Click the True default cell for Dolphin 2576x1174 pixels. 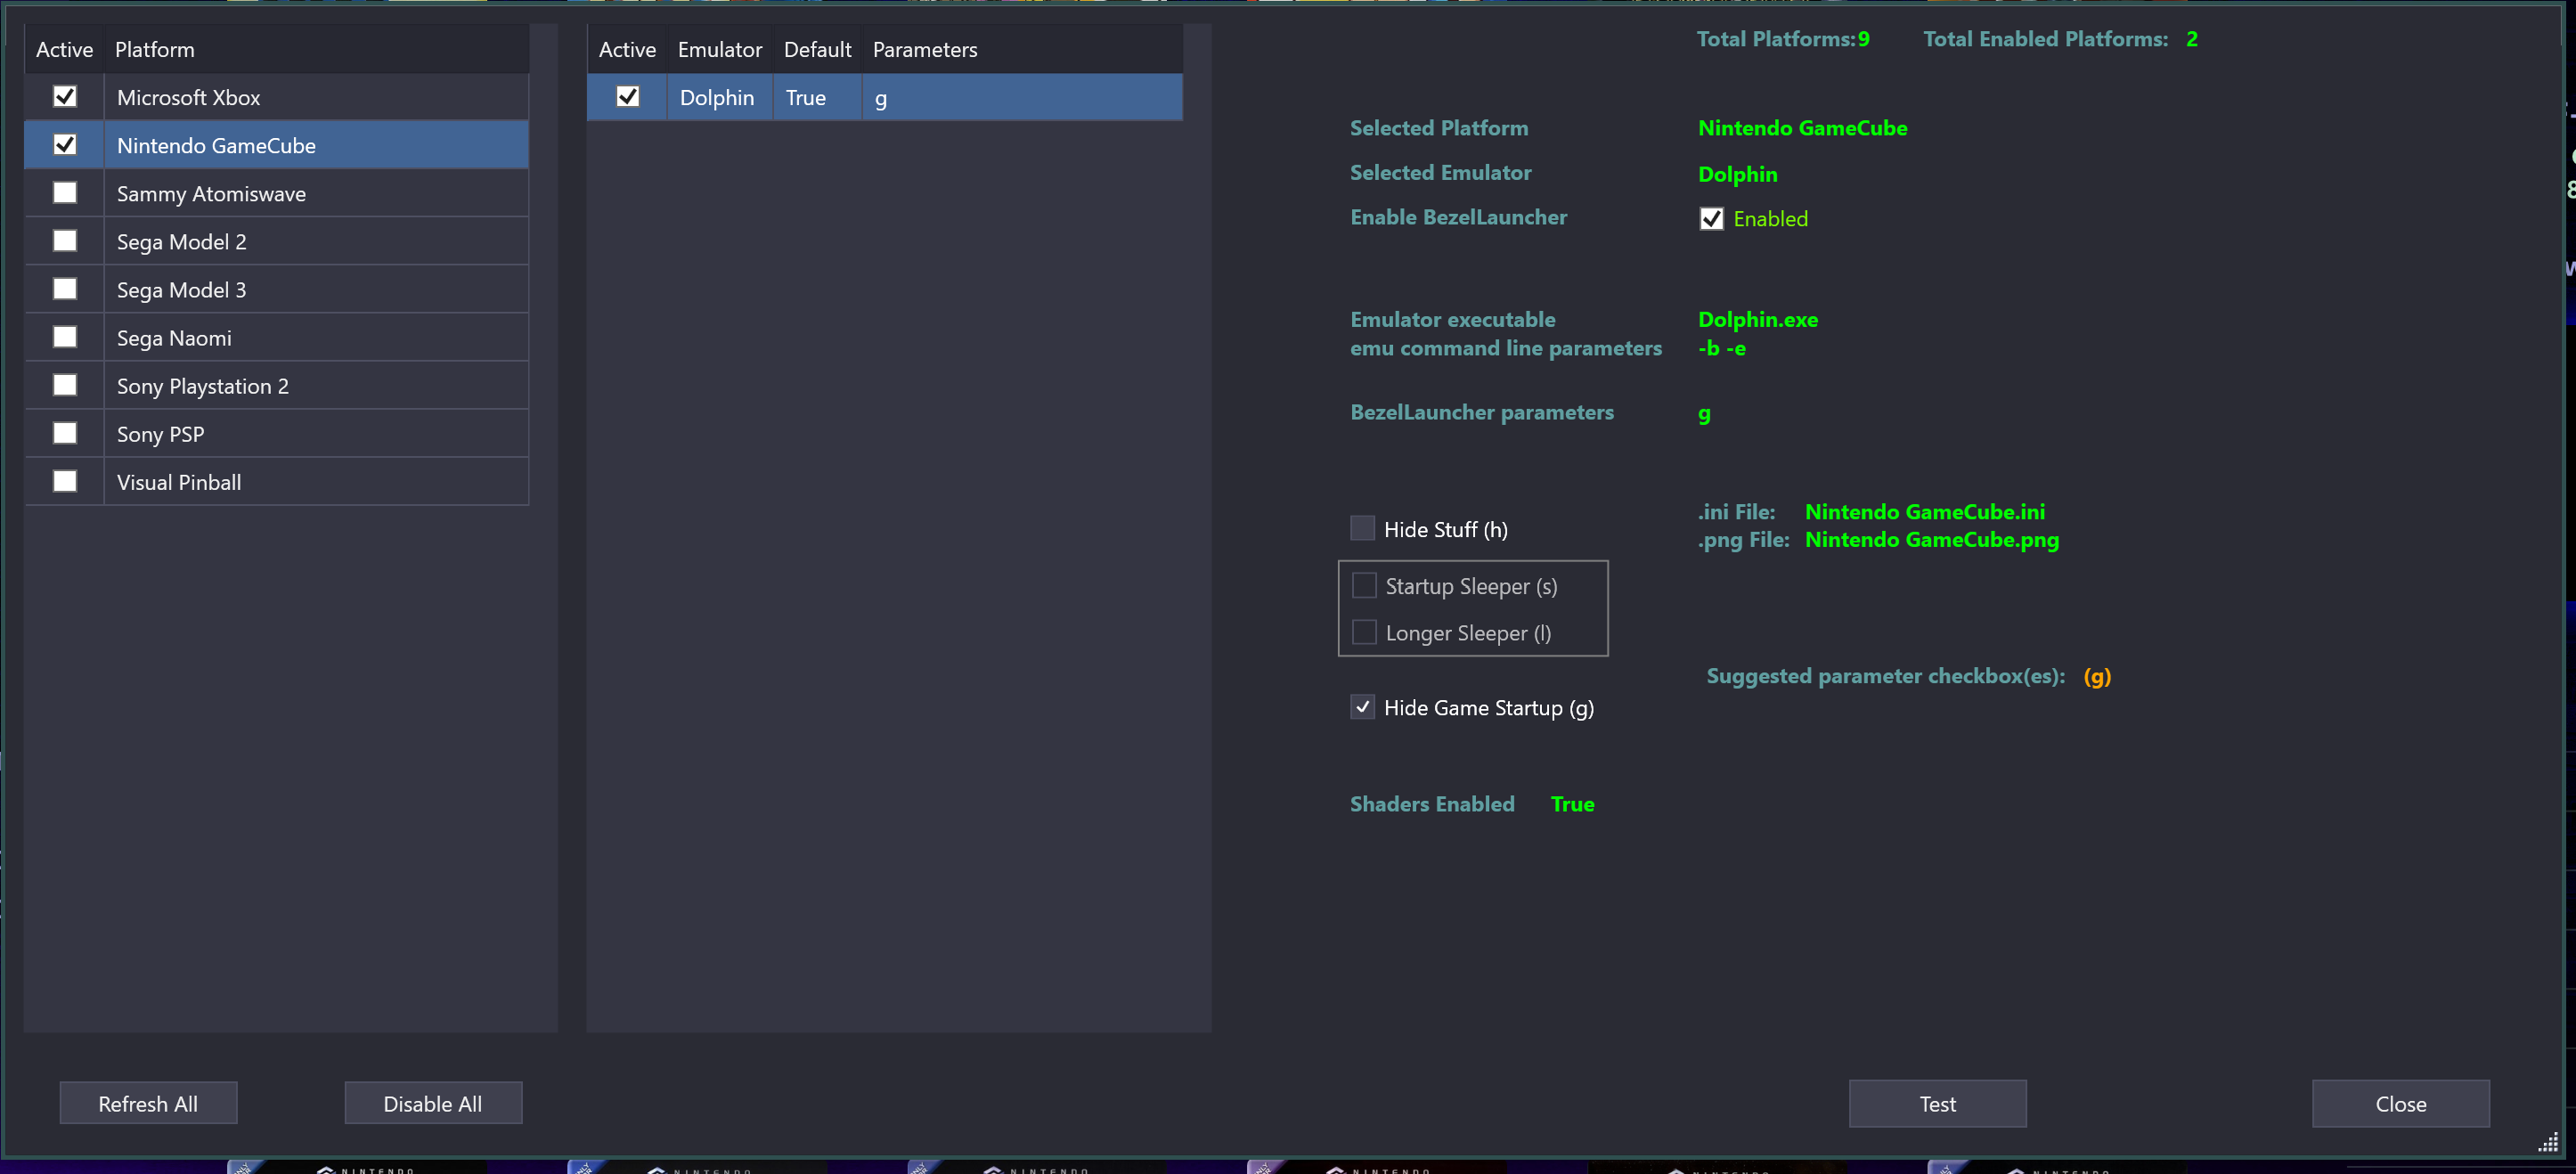coord(817,97)
